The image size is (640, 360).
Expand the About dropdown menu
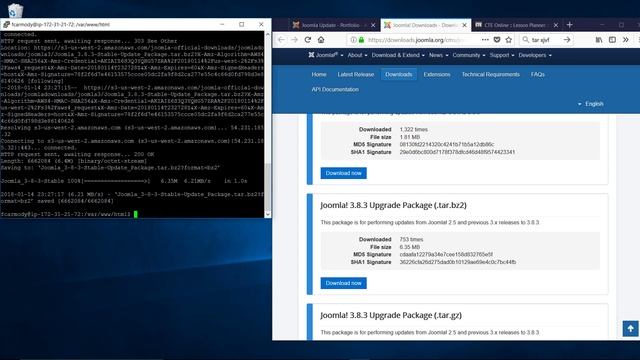pyautogui.click(x=357, y=55)
